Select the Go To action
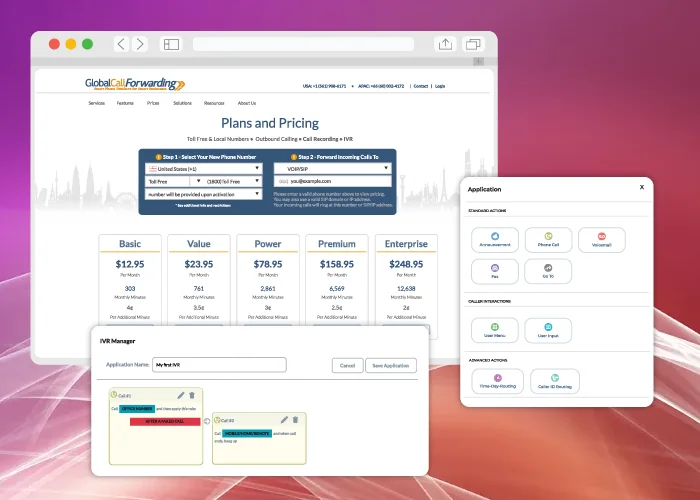 coord(548,271)
